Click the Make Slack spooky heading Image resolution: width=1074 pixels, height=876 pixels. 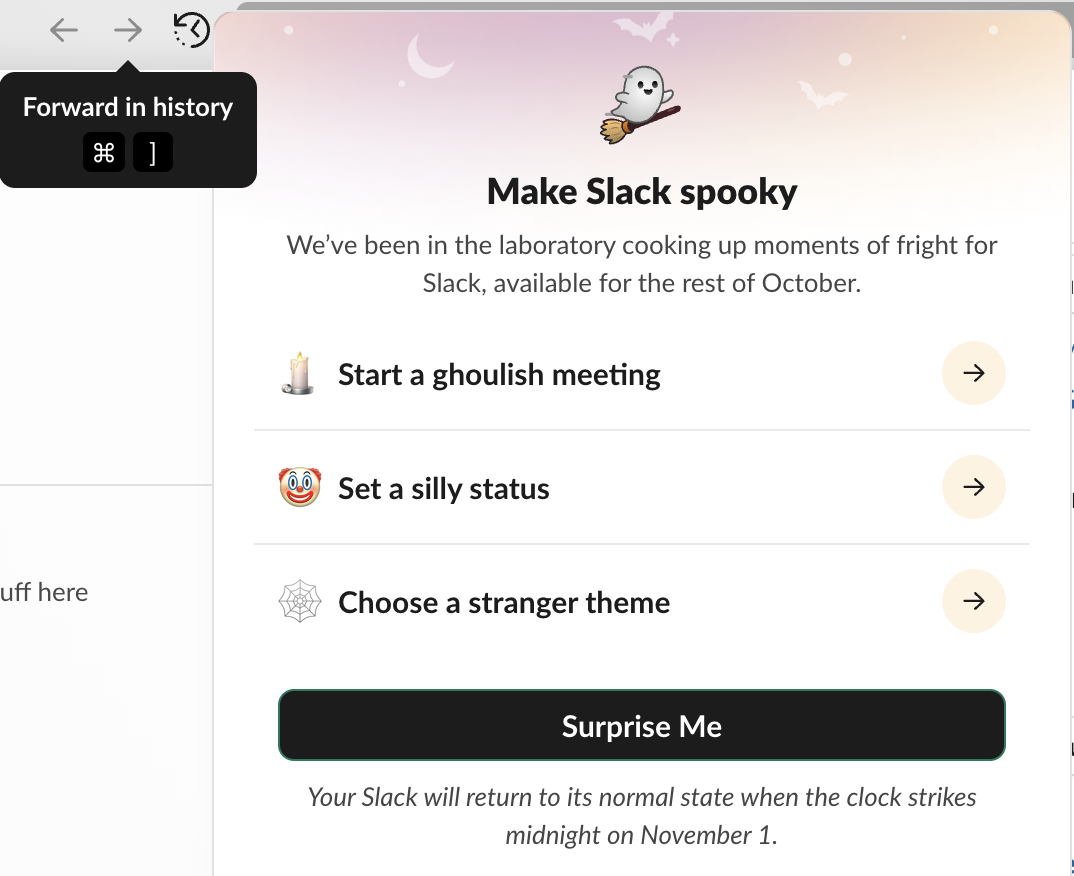(x=642, y=191)
